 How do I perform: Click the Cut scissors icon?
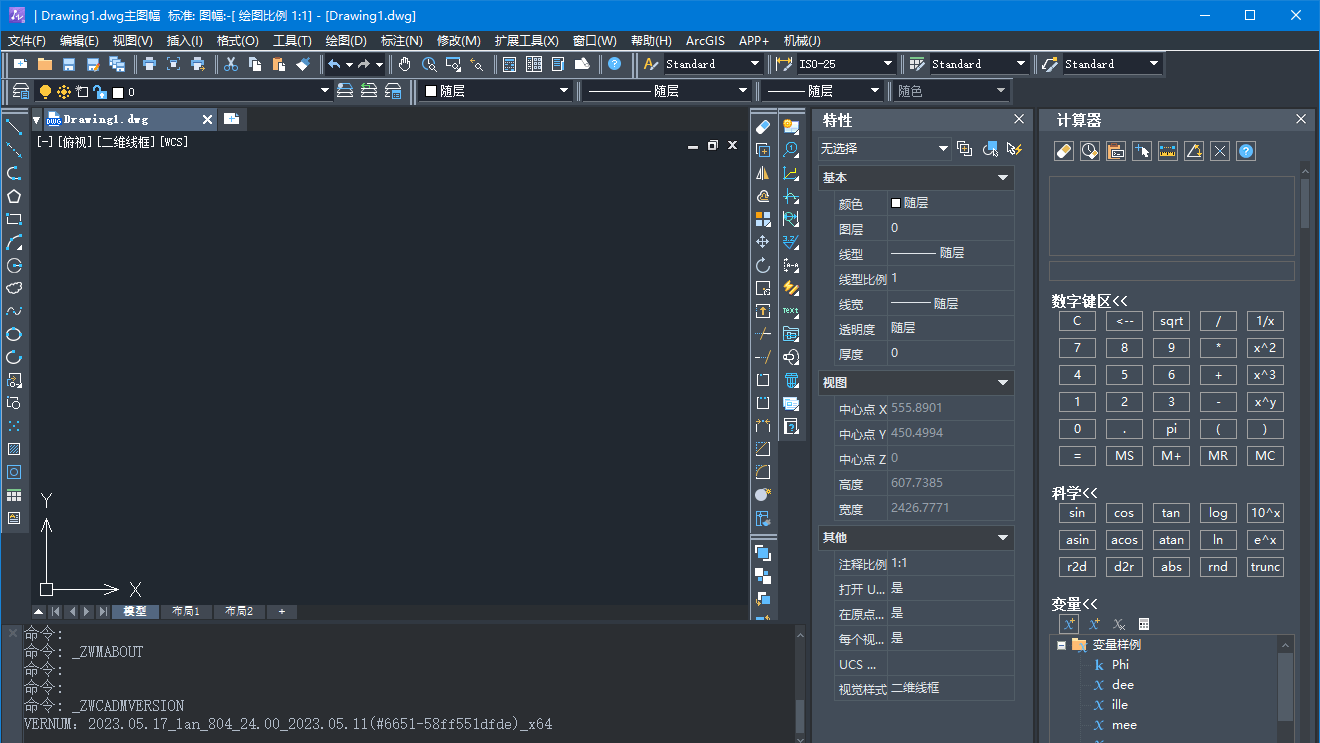(x=231, y=64)
